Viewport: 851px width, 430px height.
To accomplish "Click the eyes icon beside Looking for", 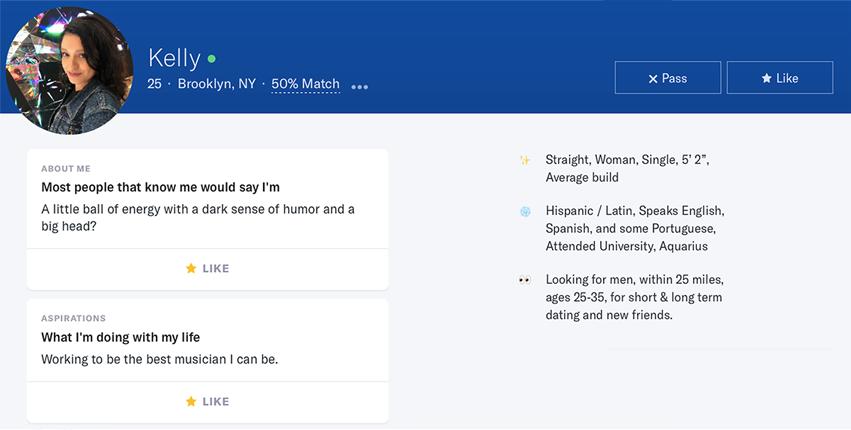I will coord(525,280).
